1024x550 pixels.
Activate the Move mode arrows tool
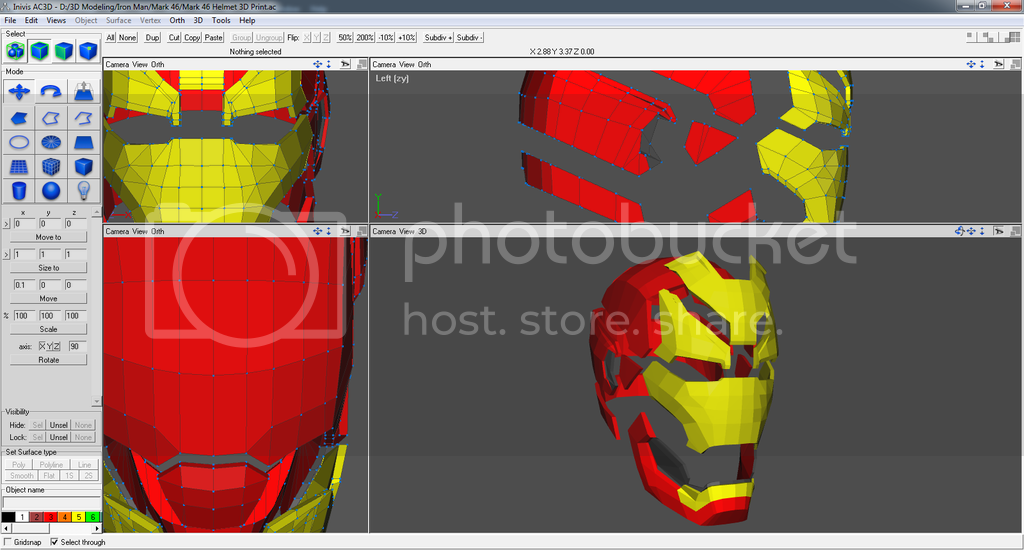point(20,91)
